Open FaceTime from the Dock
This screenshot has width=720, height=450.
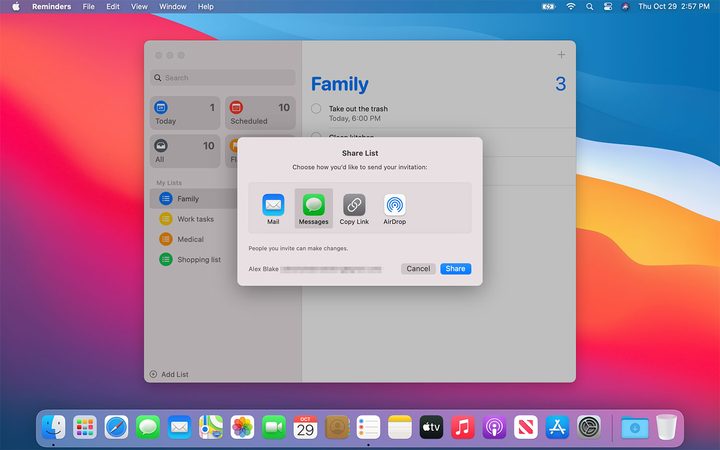click(x=274, y=428)
